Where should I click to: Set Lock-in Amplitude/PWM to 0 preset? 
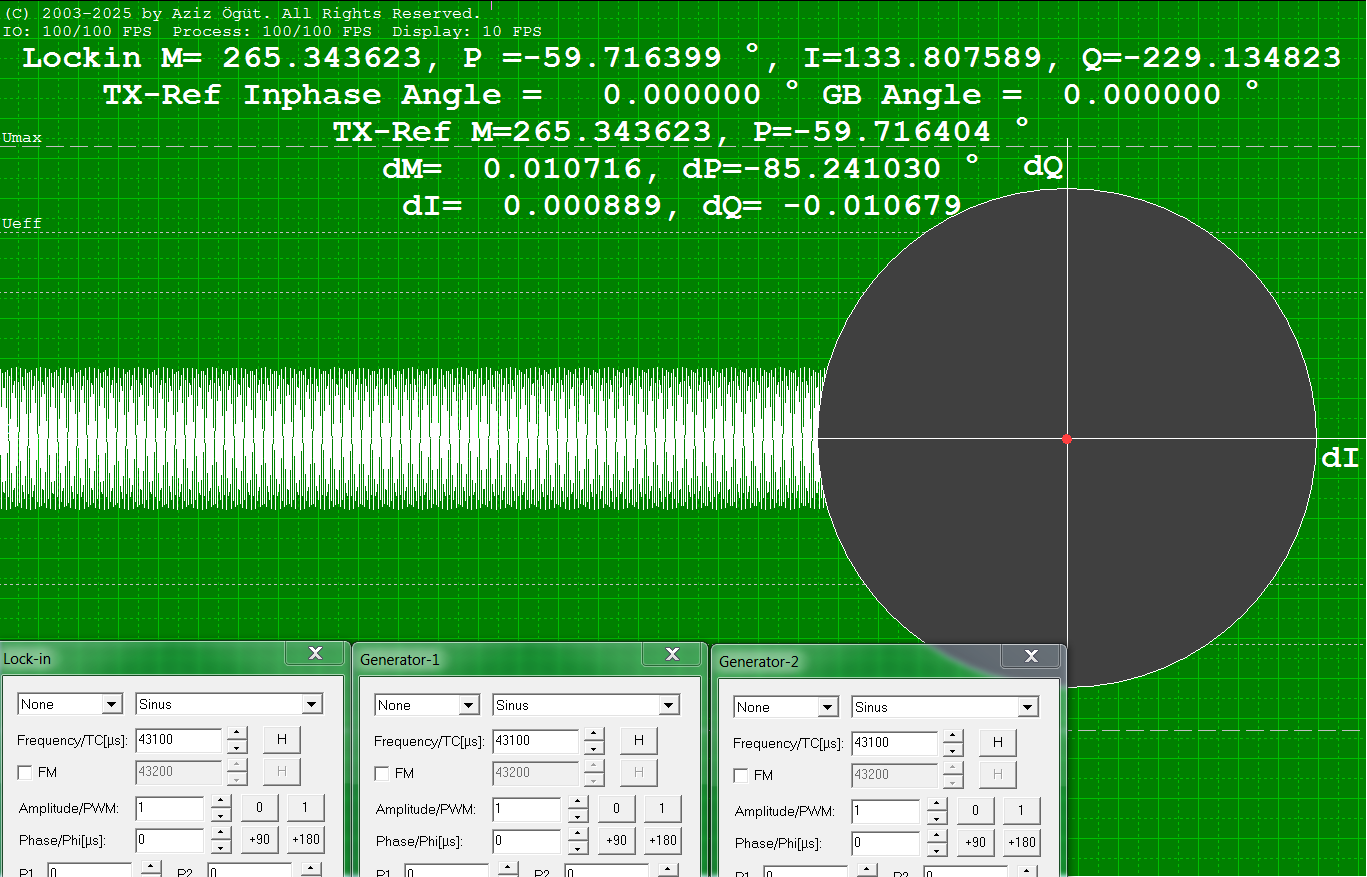pyautogui.click(x=260, y=808)
